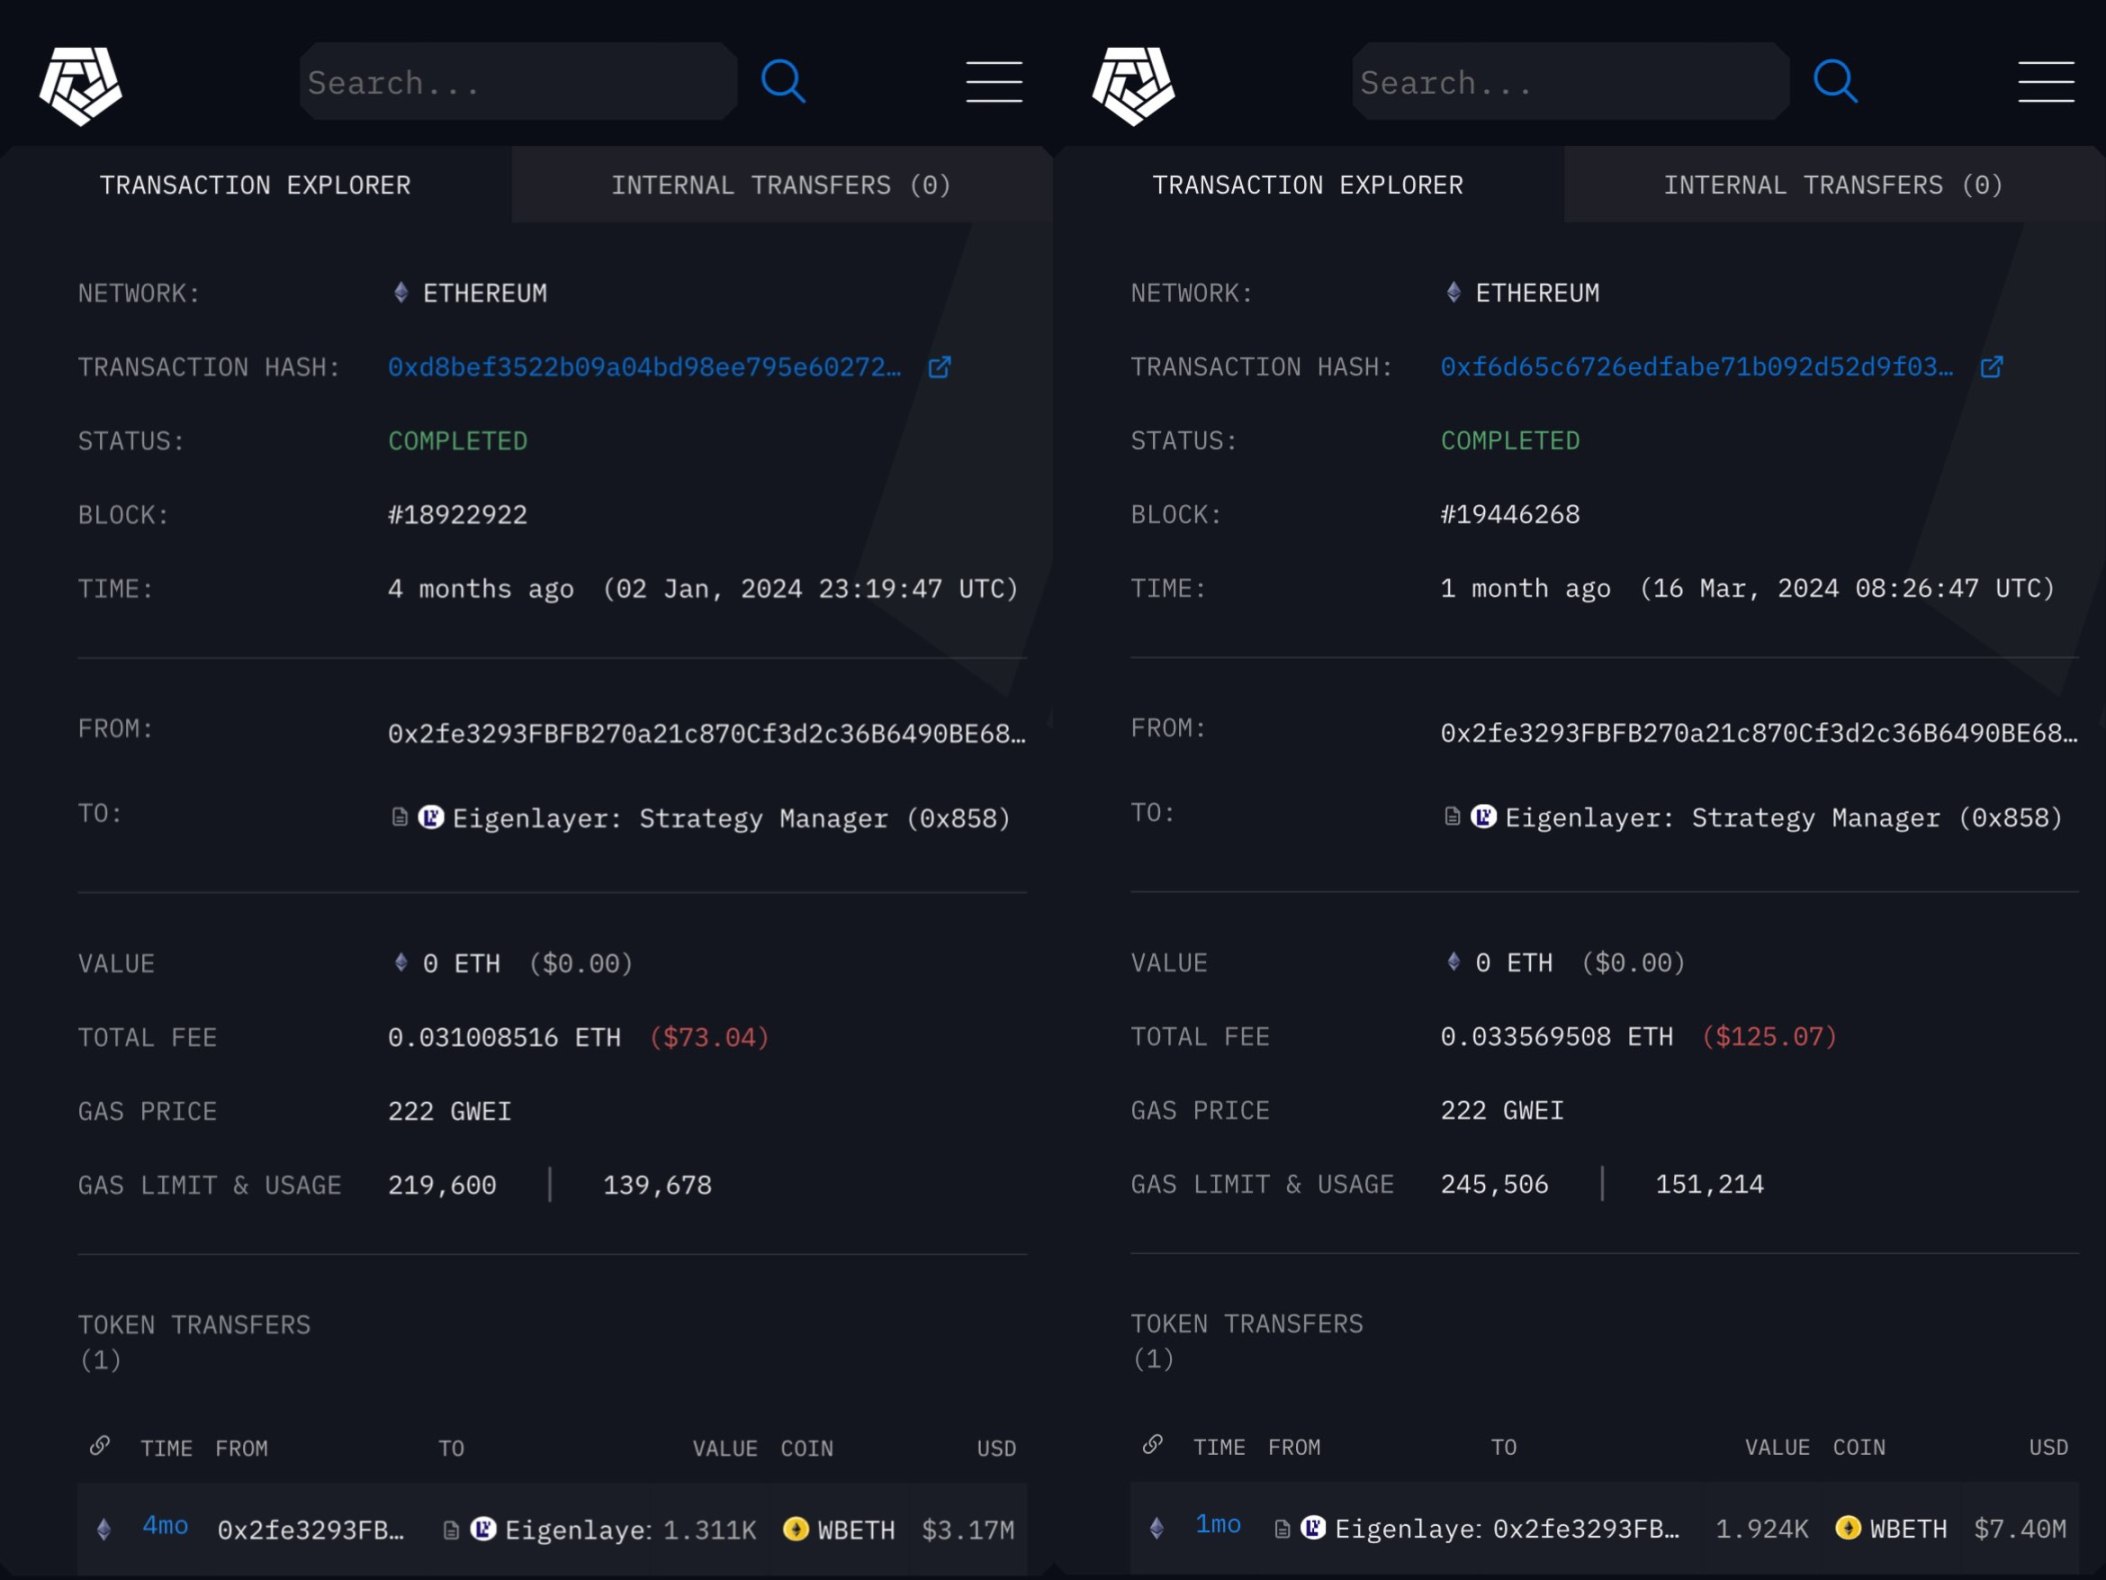The image size is (2106, 1580).
Task: Click the Arkham logo in right panel
Action: pos(1132,85)
